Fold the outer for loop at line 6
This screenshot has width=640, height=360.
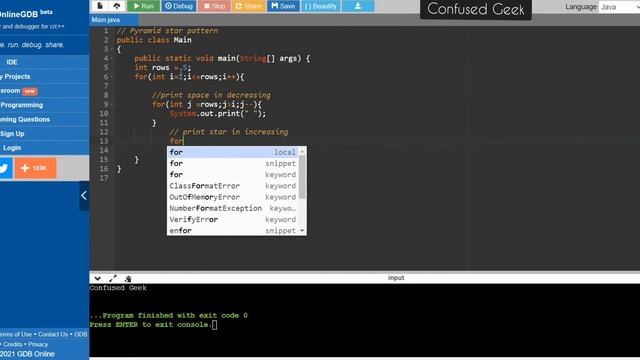[111, 77]
